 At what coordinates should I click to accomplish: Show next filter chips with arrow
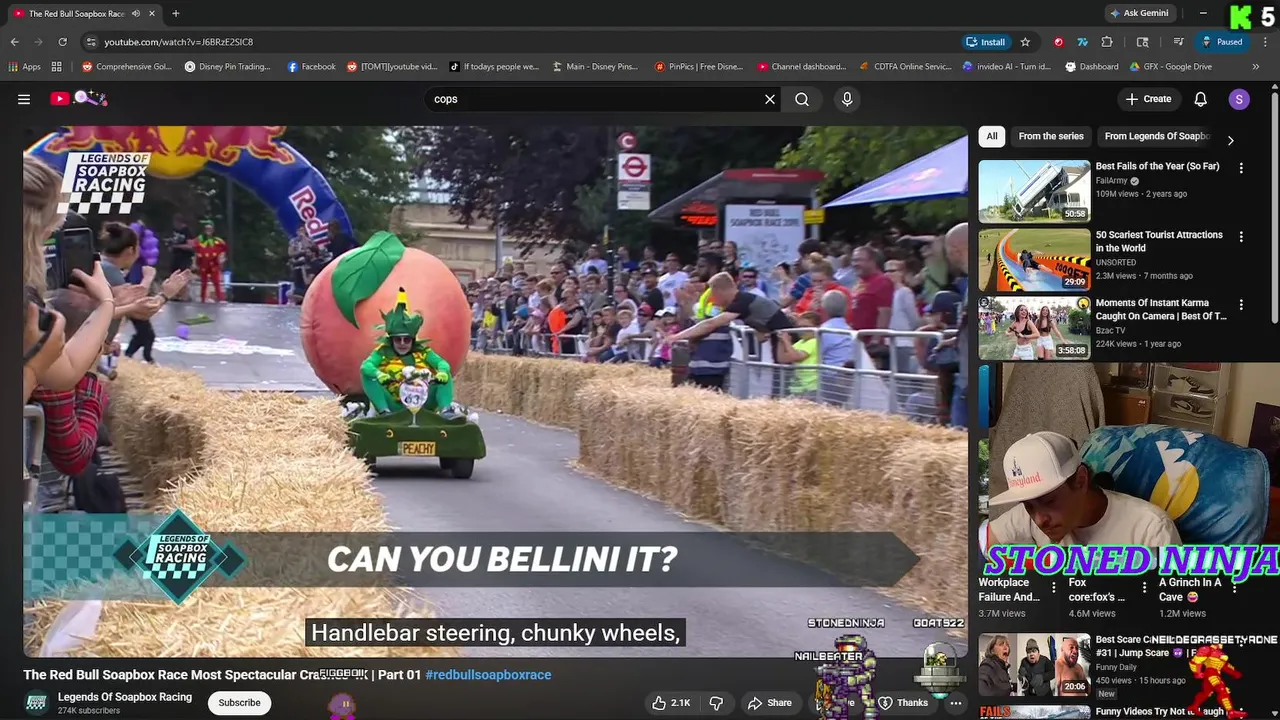pos(1230,140)
